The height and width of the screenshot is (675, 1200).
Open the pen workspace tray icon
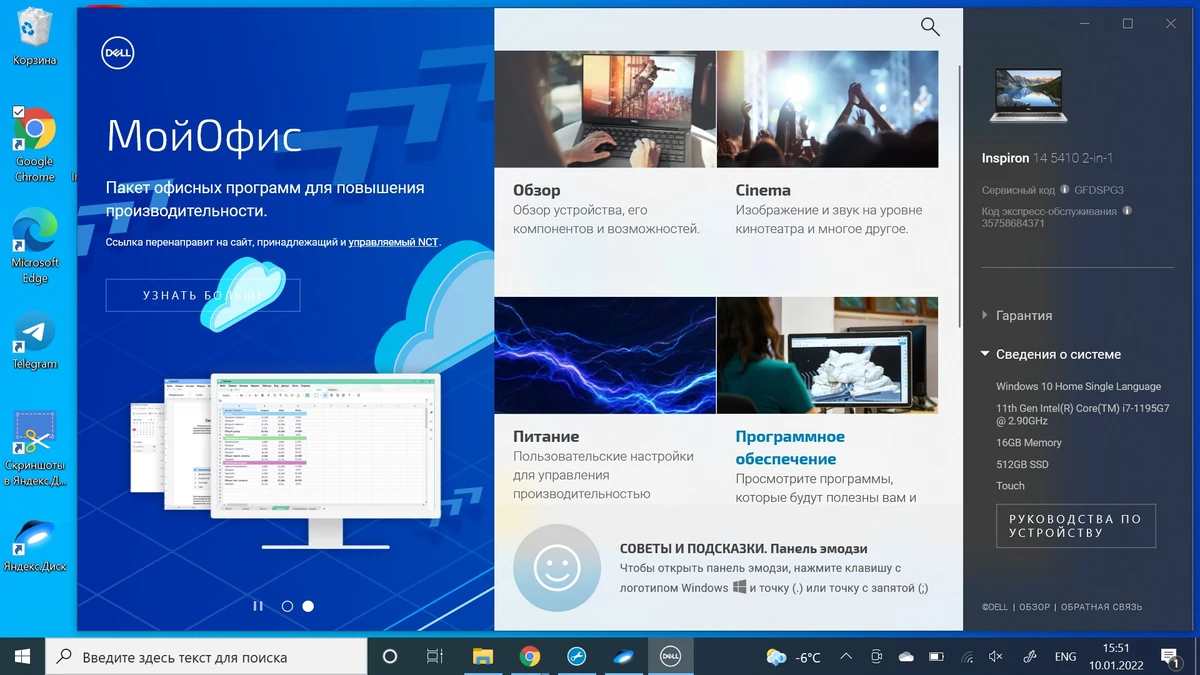click(1030, 657)
